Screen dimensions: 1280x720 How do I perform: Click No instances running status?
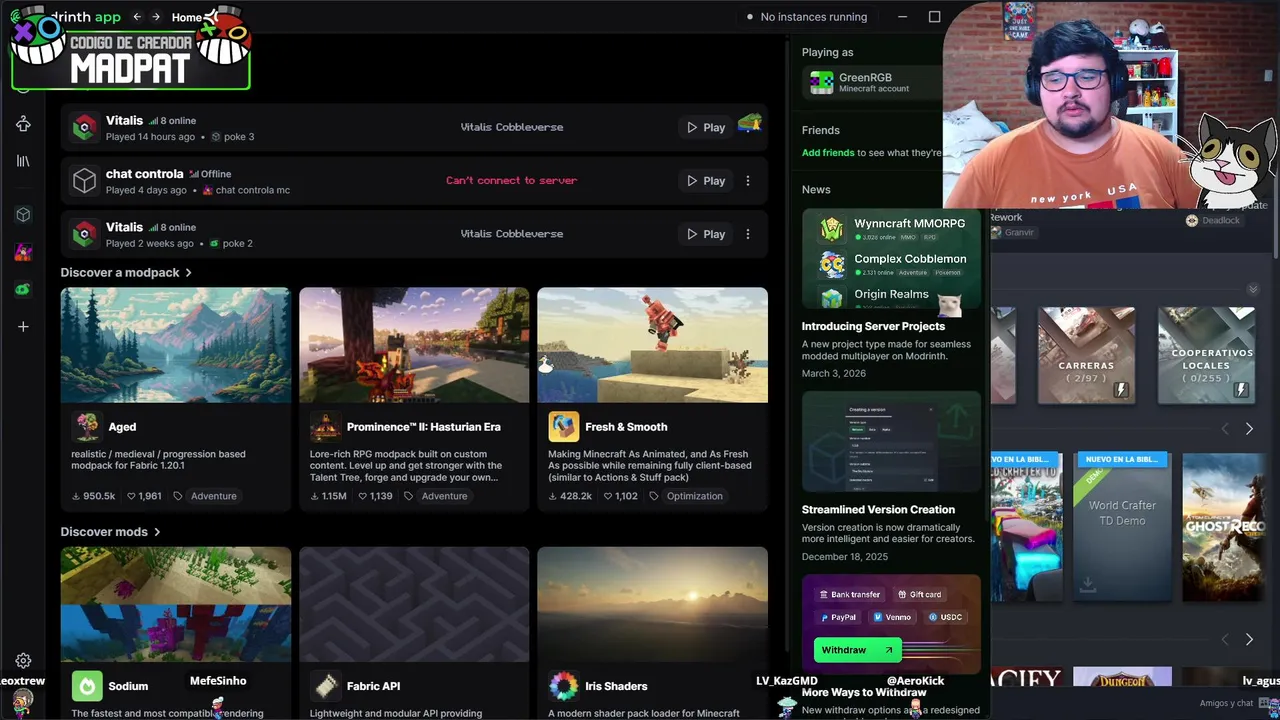point(806,17)
